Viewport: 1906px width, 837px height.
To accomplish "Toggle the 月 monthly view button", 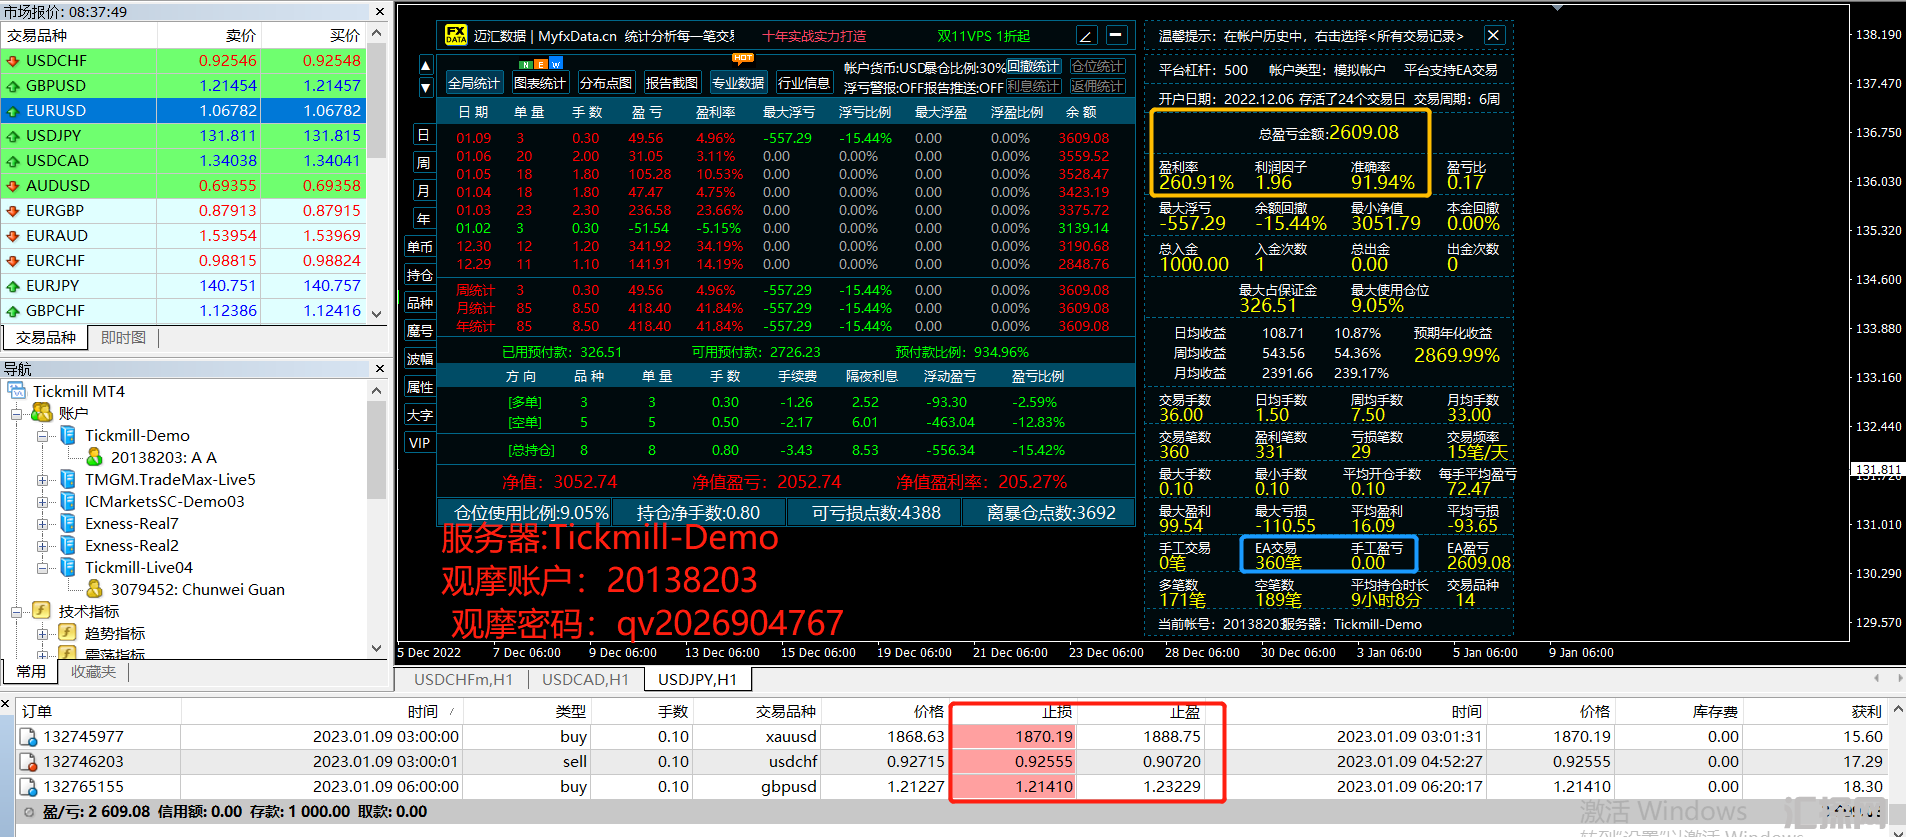I will (423, 191).
